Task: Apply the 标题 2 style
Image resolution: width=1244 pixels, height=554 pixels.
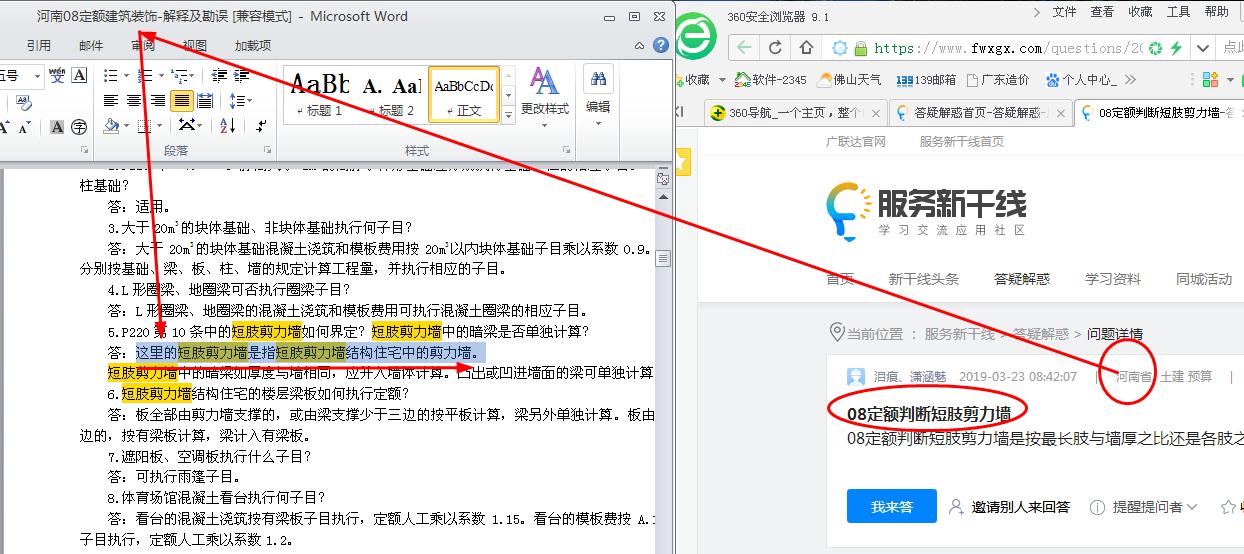Action: click(x=391, y=95)
